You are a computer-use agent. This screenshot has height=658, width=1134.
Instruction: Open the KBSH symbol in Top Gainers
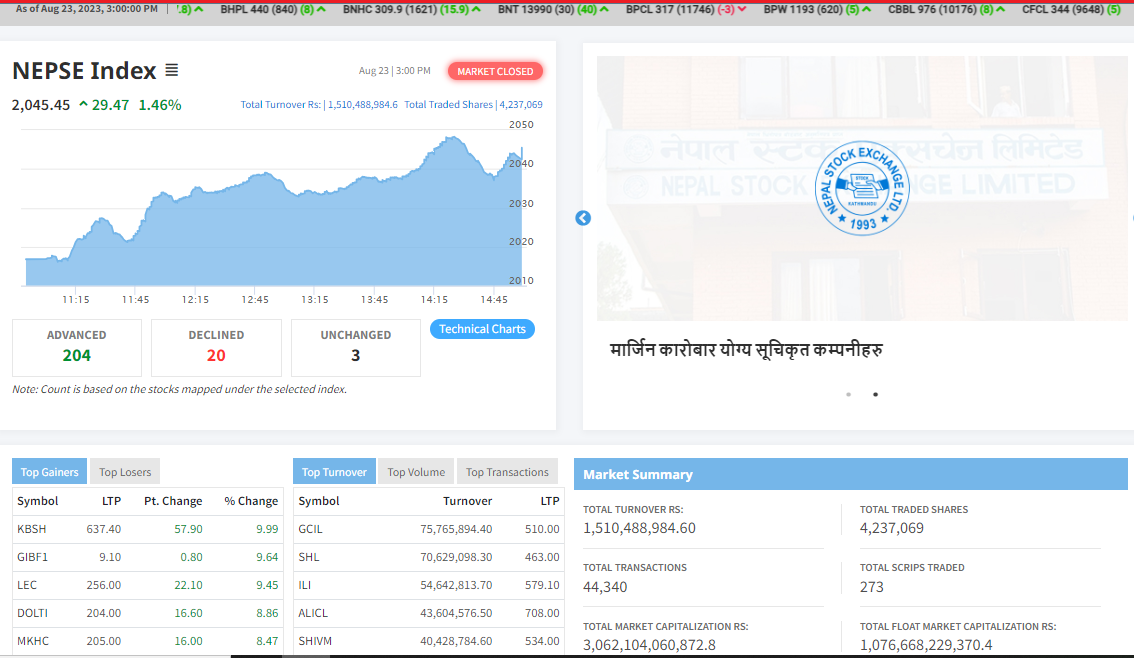click(x=32, y=529)
